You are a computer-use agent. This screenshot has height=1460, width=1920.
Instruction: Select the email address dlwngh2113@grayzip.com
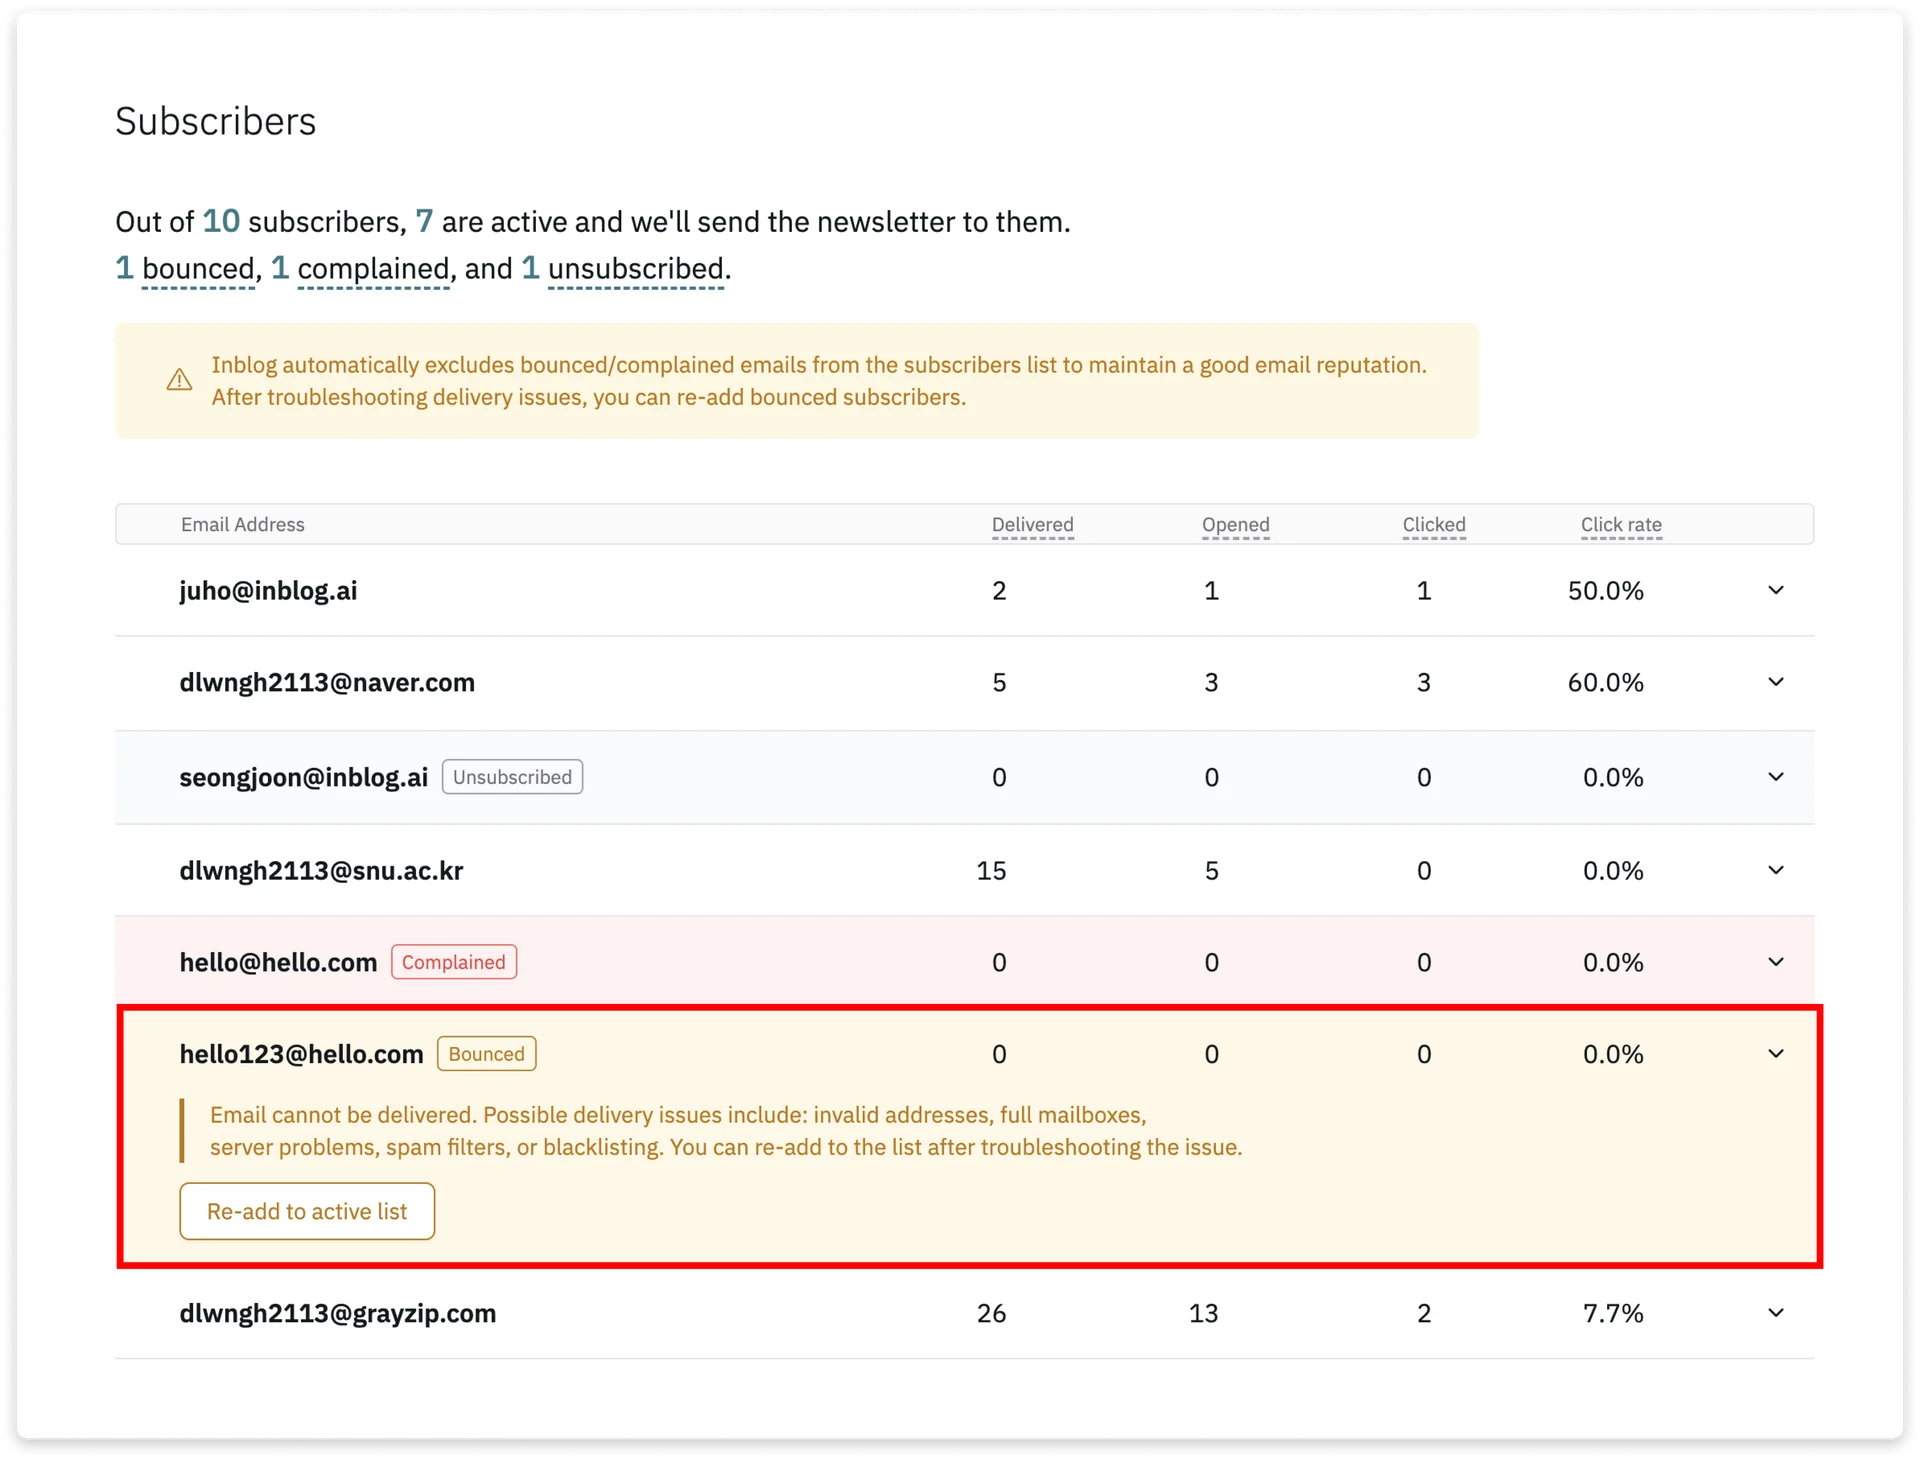pyautogui.click(x=338, y=1313)
